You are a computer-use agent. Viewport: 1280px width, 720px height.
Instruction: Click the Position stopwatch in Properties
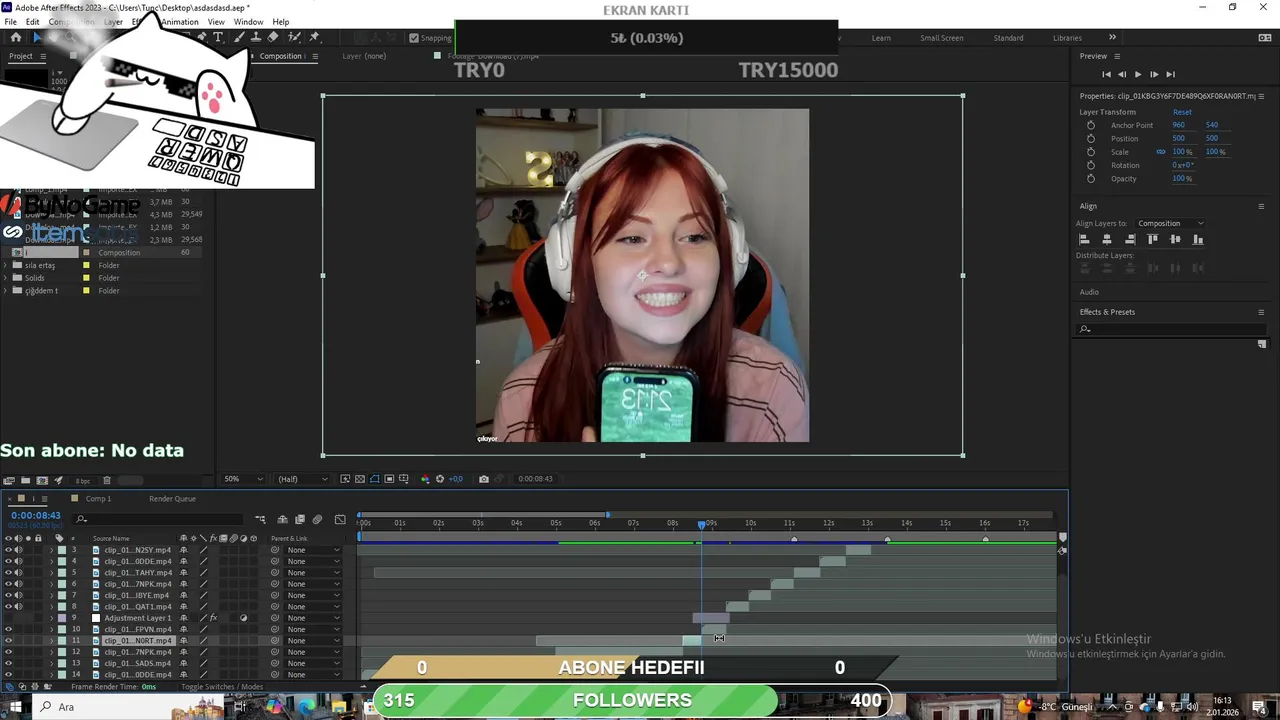click(x=1090, y=138)
